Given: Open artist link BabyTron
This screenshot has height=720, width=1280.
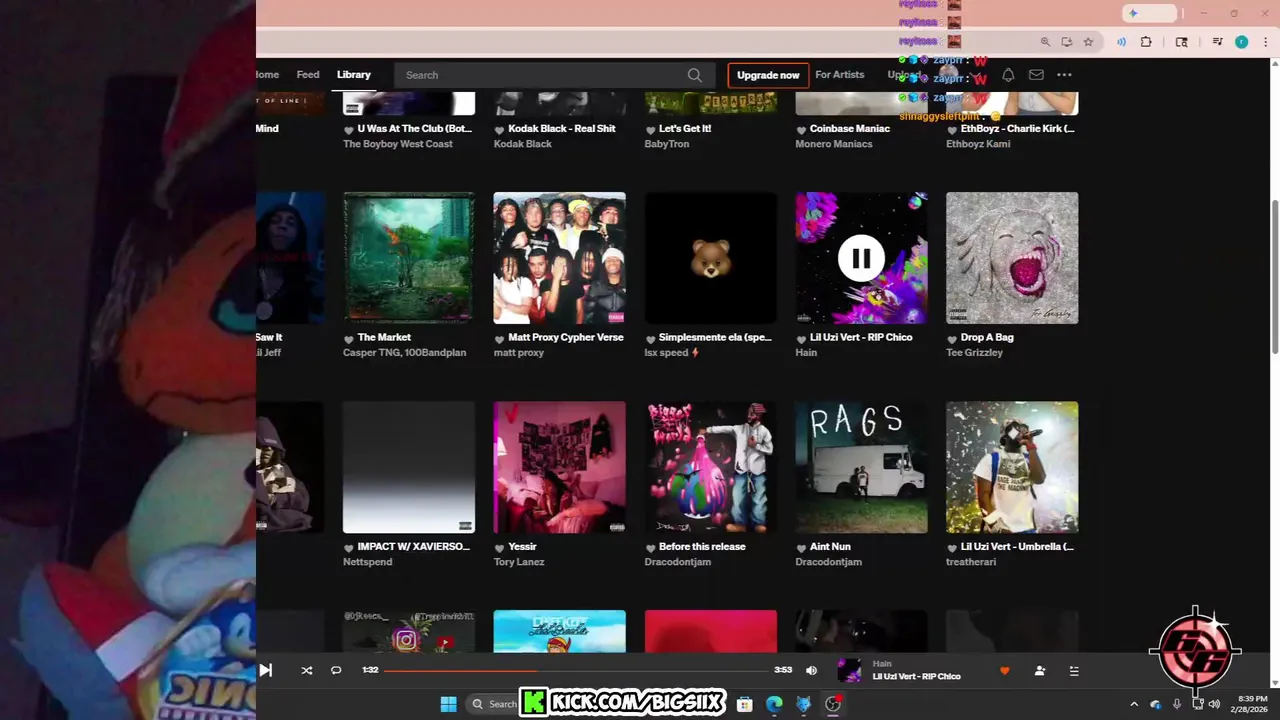Looking at the screenshot, I should coord(668,143).
